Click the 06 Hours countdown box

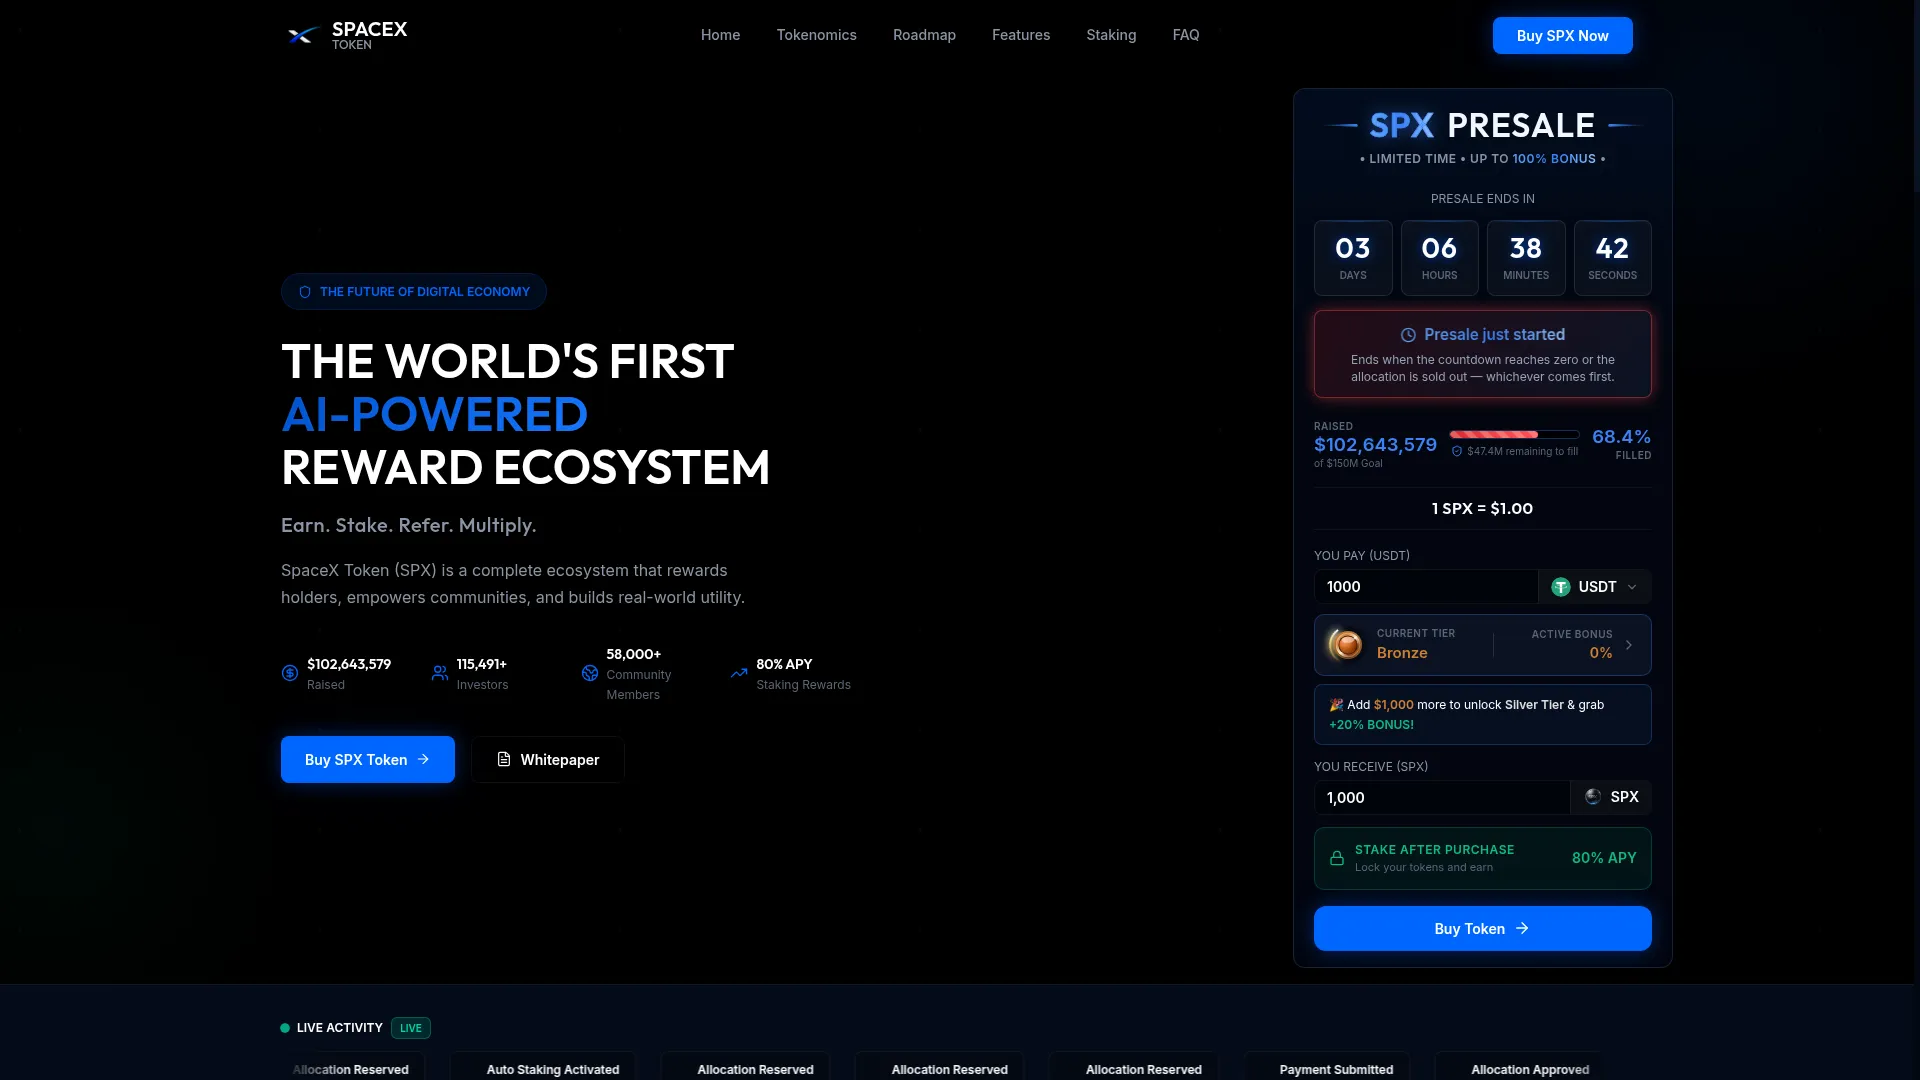coord(1440,258)
